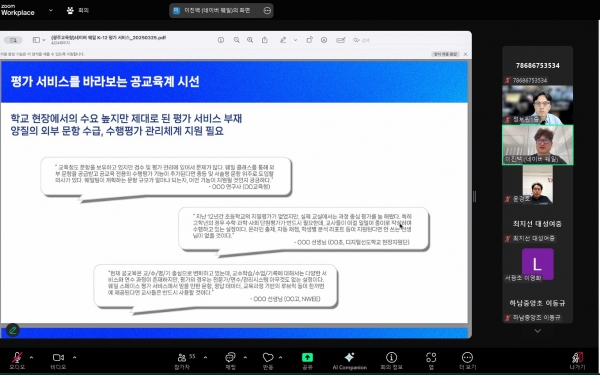The height and width of the screenshot is (375, 600).
Task: Dismiss the PDF viewer notification banner
Action: 465,54
